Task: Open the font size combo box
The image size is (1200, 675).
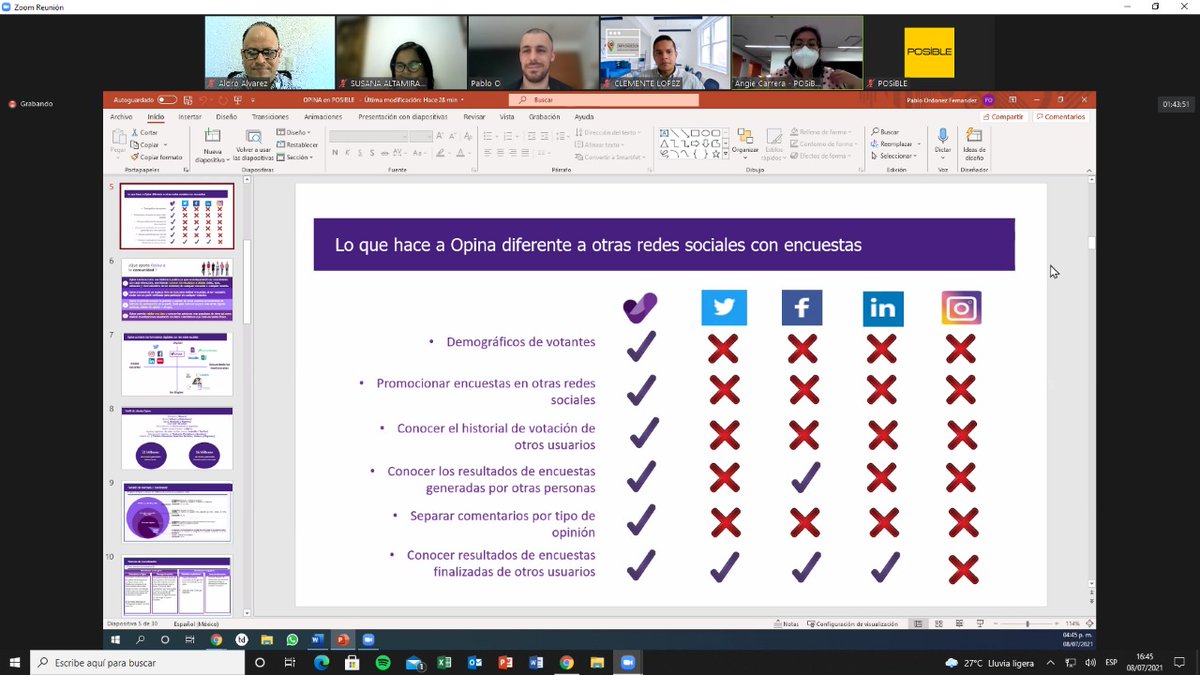Action: tap(422, 135)
